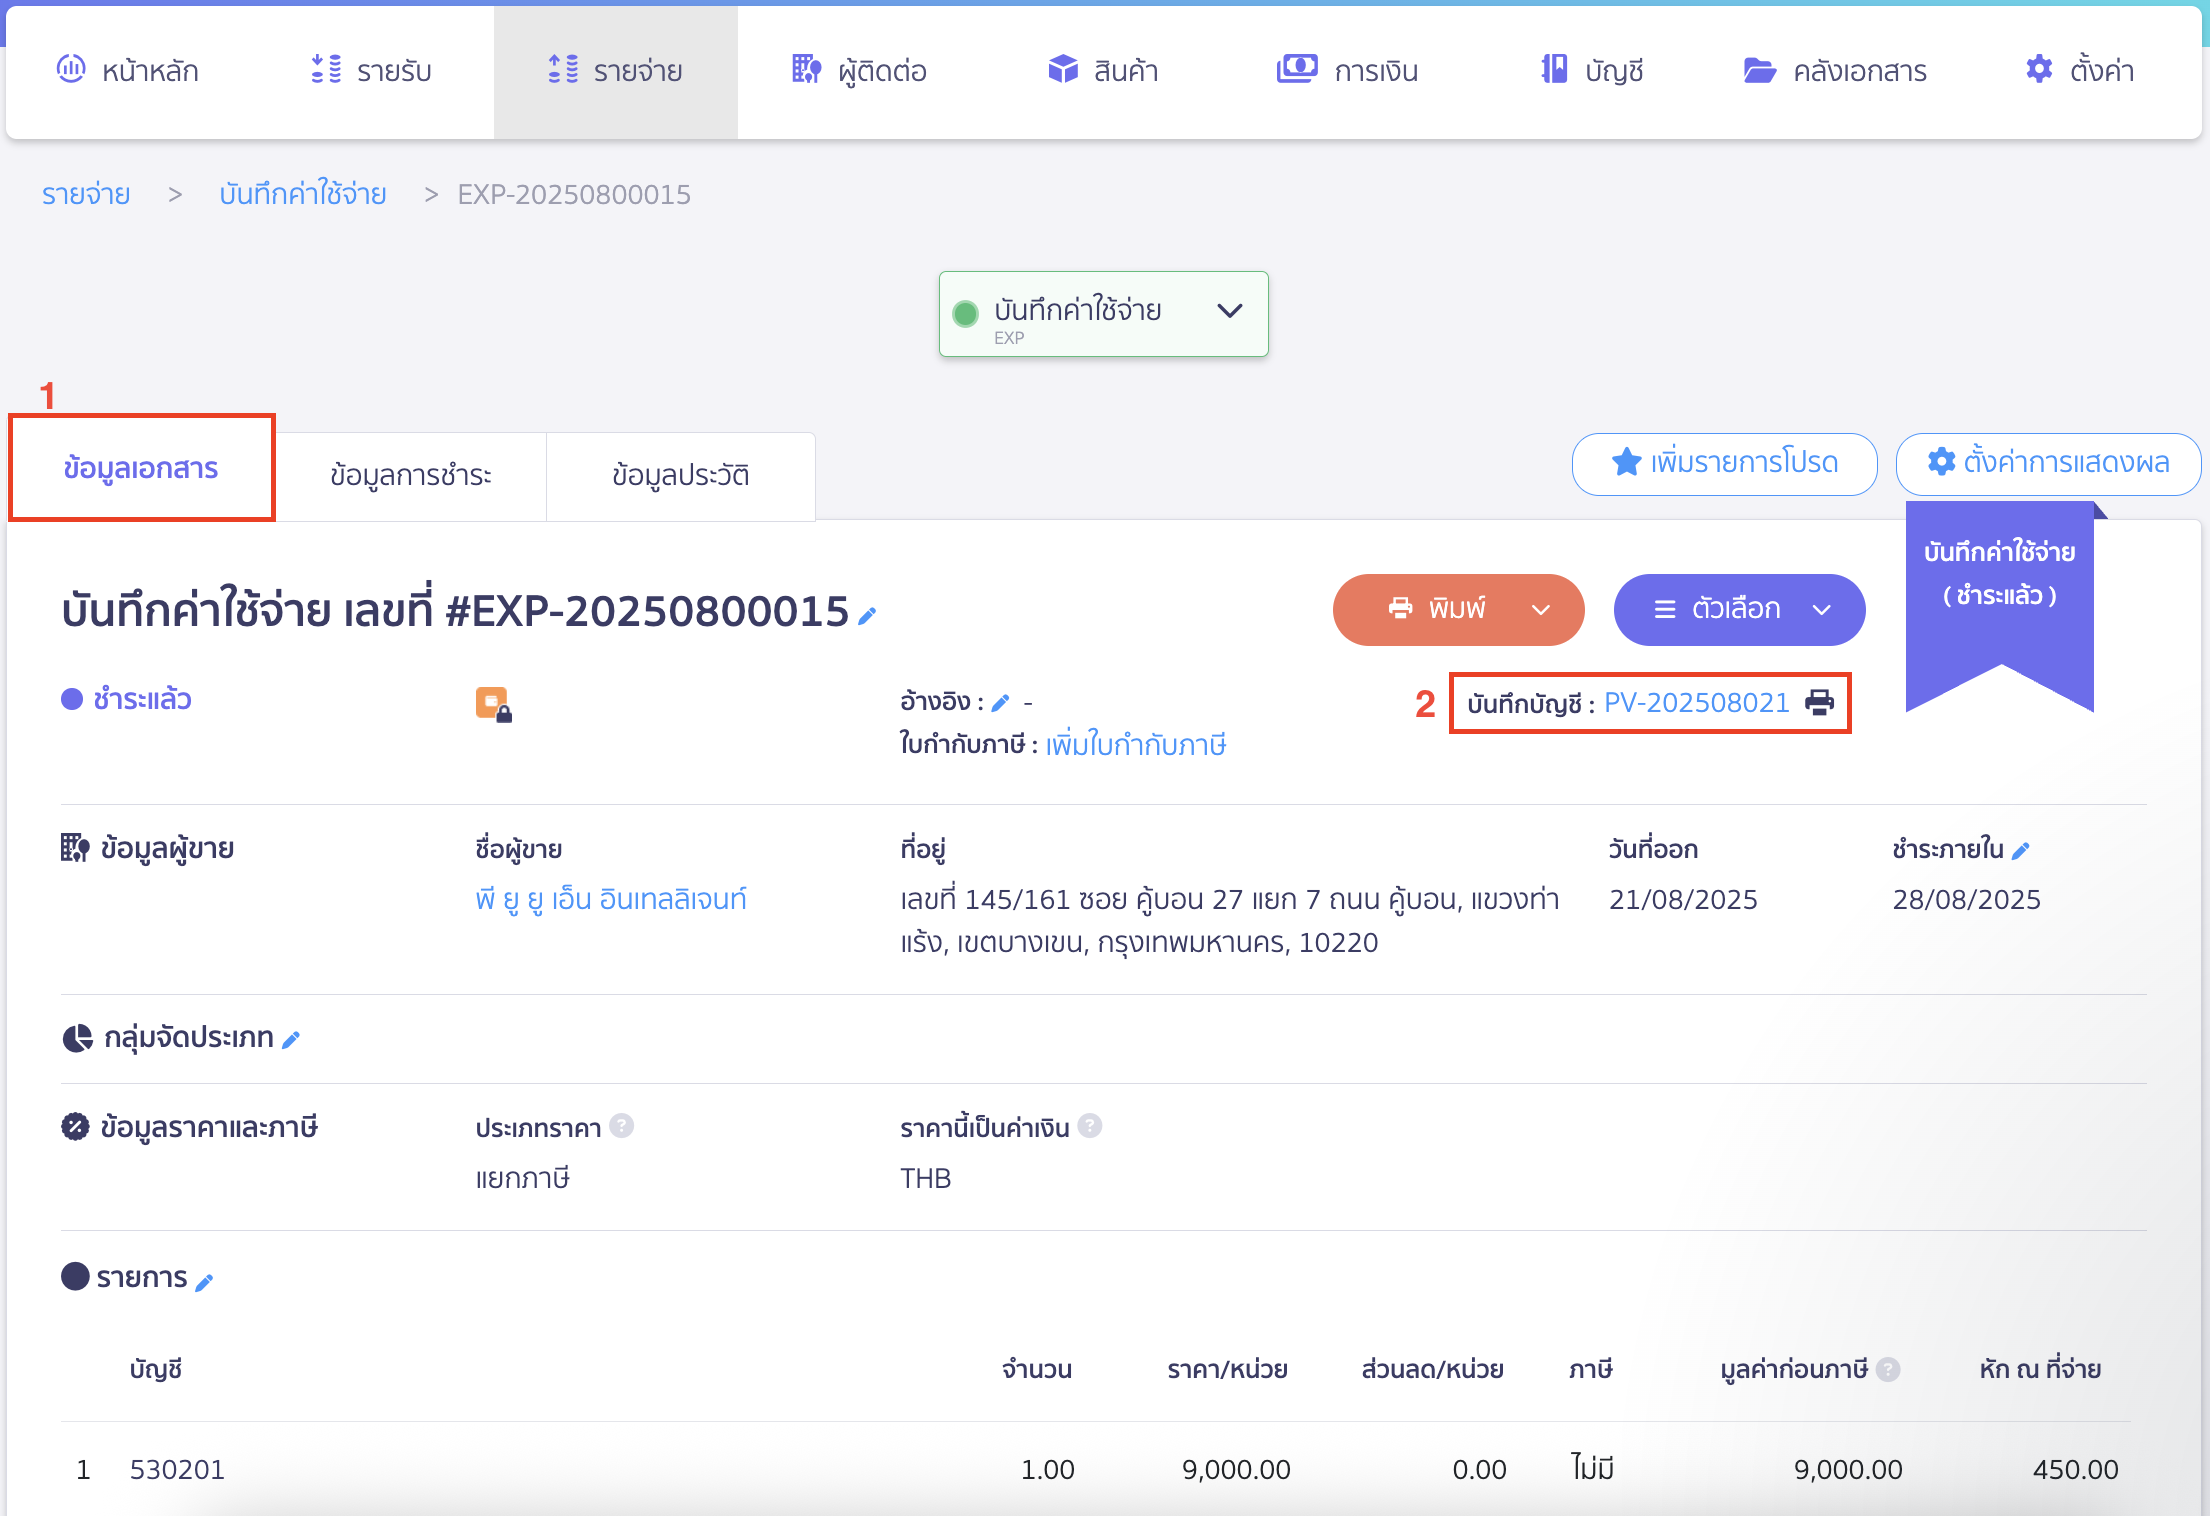2210x1516 pixels.
Task: Click the สินค้า box icon
Action: (1063, 69)
